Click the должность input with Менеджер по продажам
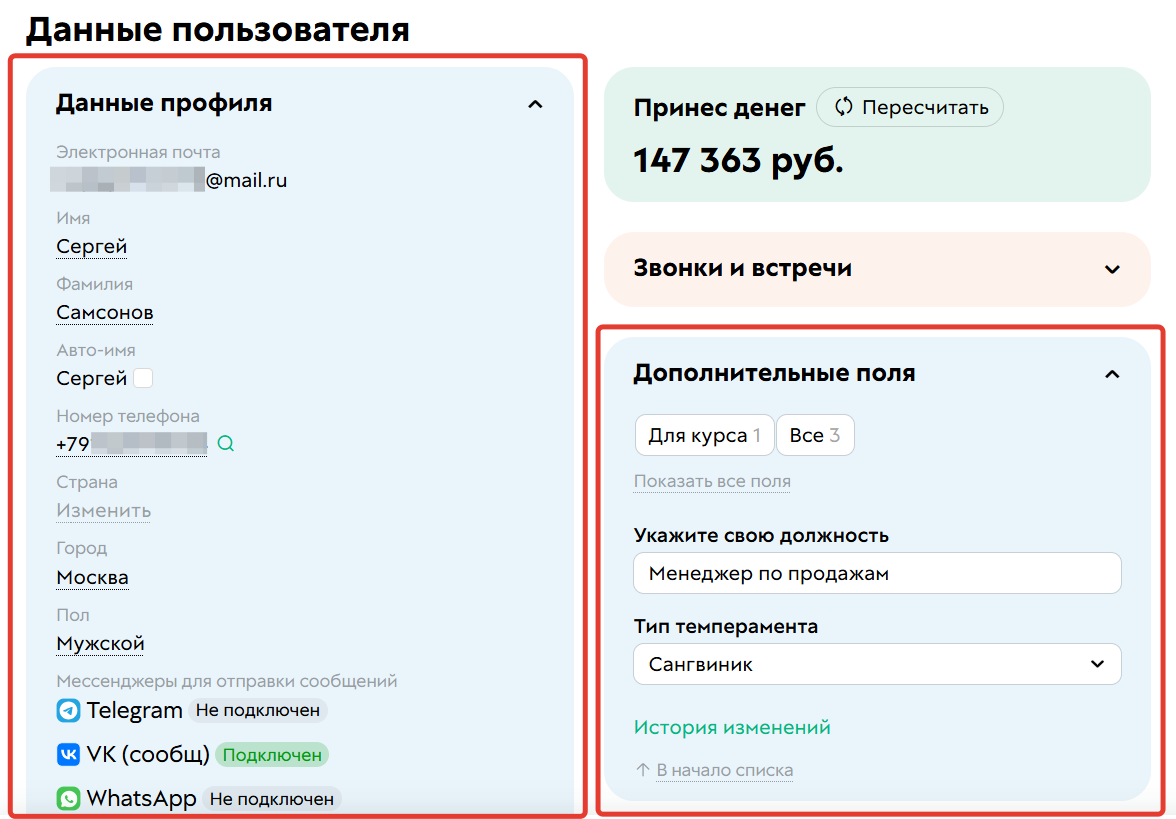Image resolution: width=1176 pixels, height=819 pixels. [x=877, y=573]
